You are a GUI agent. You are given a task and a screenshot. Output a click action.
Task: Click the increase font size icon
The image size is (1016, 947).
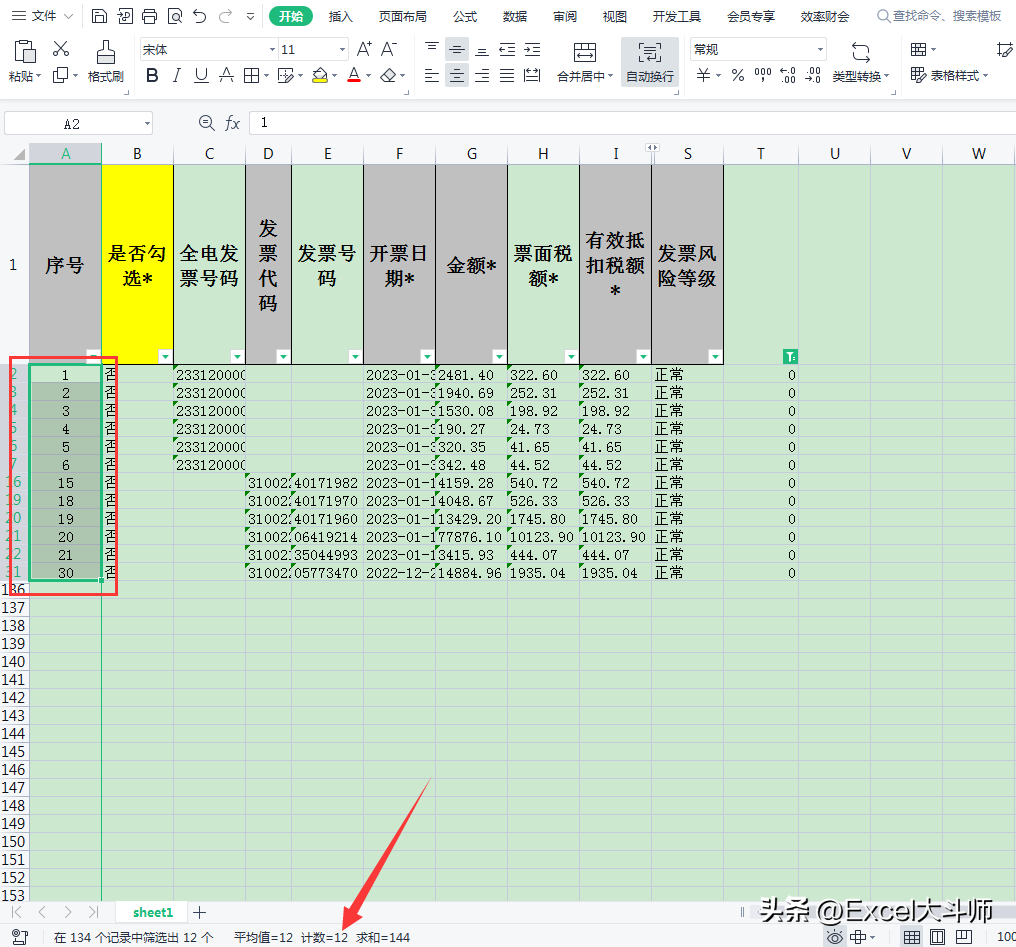364,49
